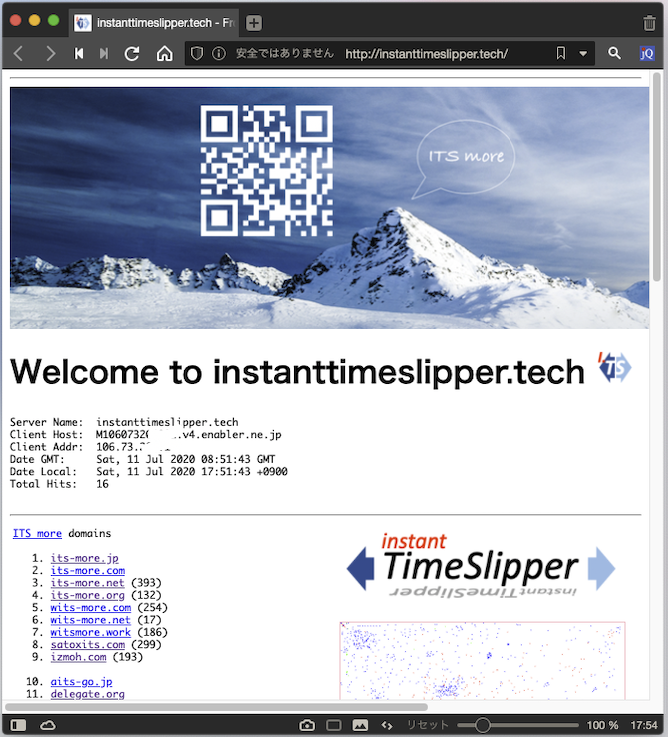Open the its-more.jp link
668x737 pixels.
tap(84, 558)
